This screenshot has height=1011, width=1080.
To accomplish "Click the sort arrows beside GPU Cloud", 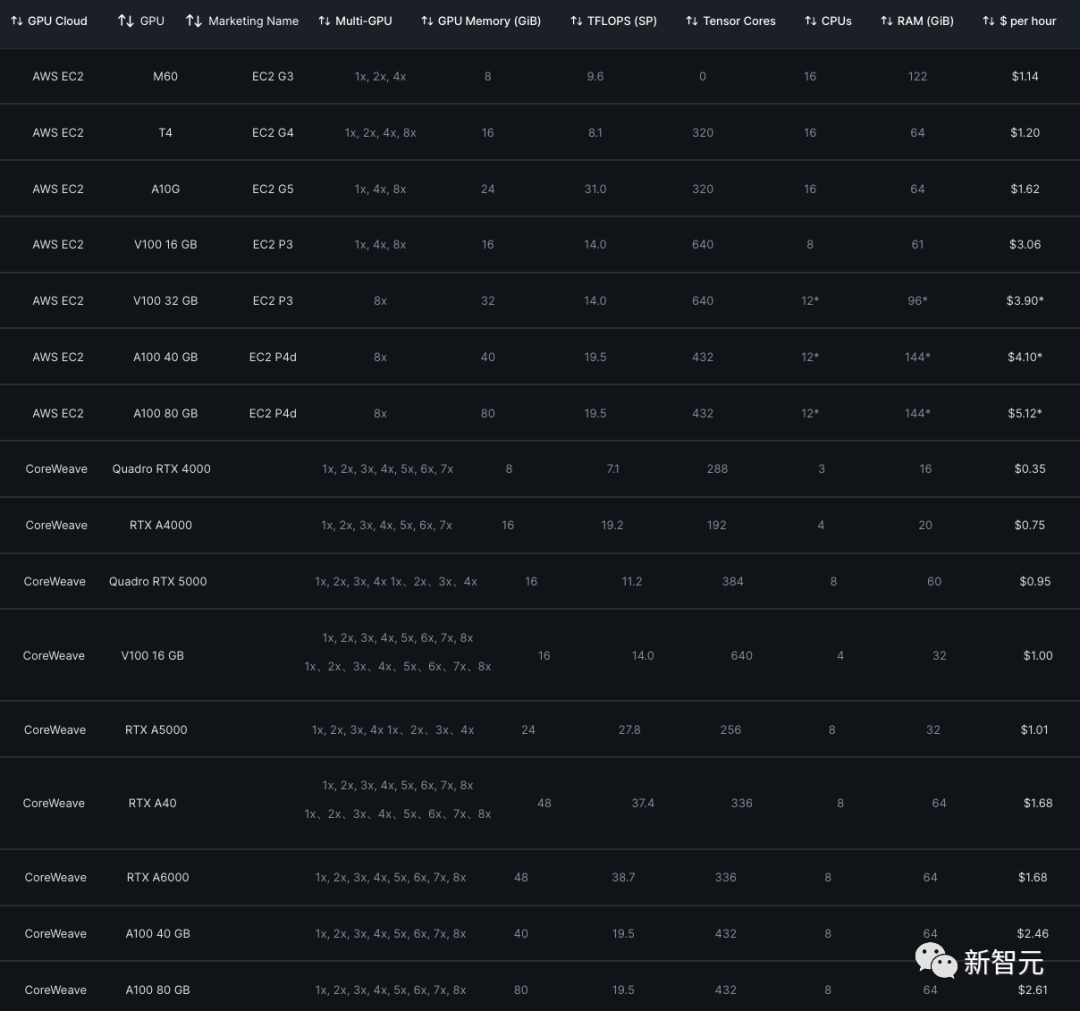I will pos(16,21).
